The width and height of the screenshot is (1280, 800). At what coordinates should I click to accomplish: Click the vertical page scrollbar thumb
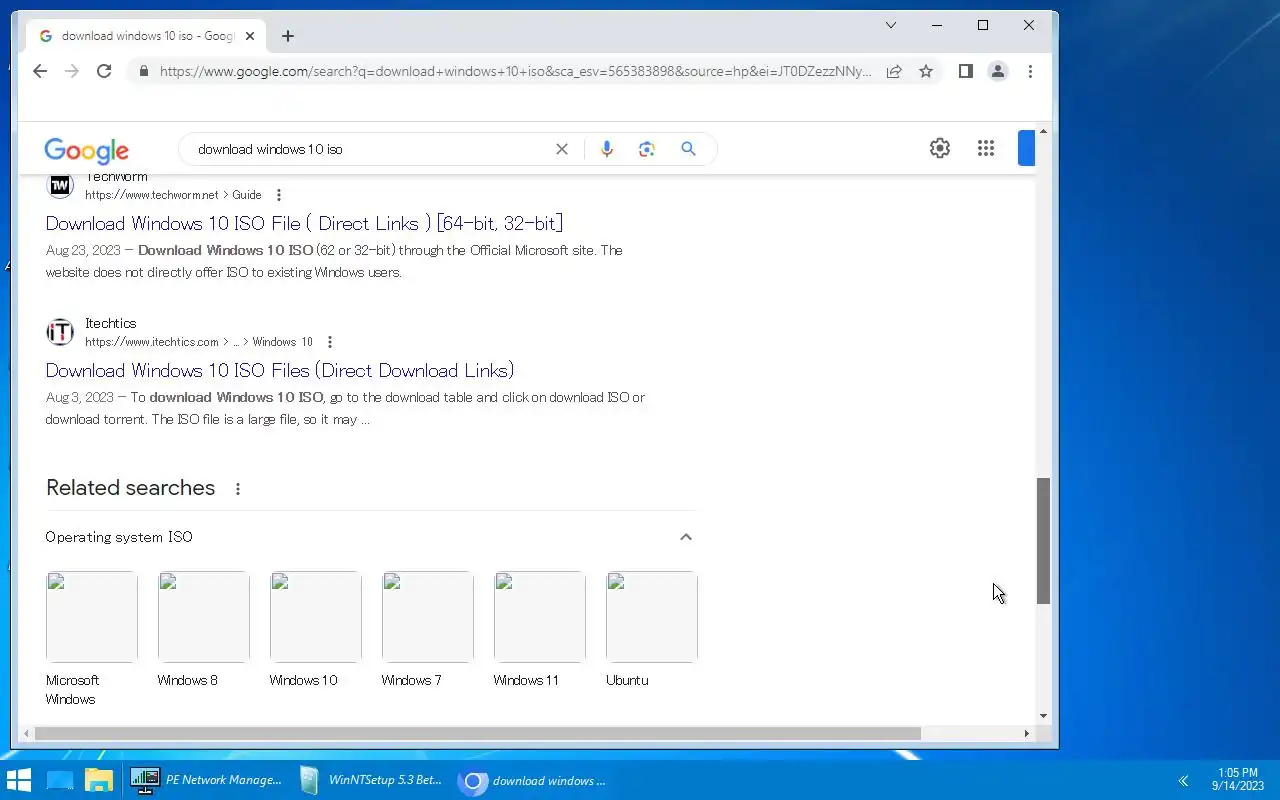pyautogui.click(x=1043, y=540)
